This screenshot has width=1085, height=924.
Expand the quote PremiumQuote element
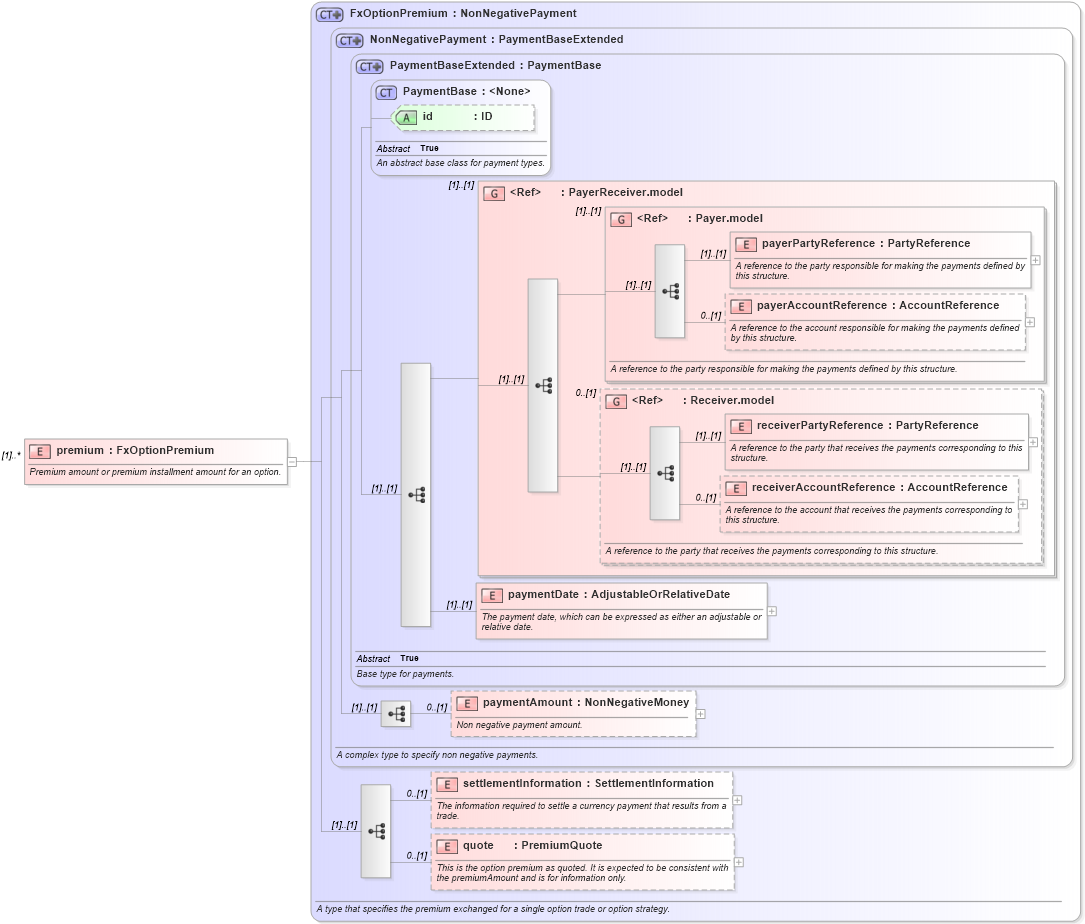click(738, 862)
